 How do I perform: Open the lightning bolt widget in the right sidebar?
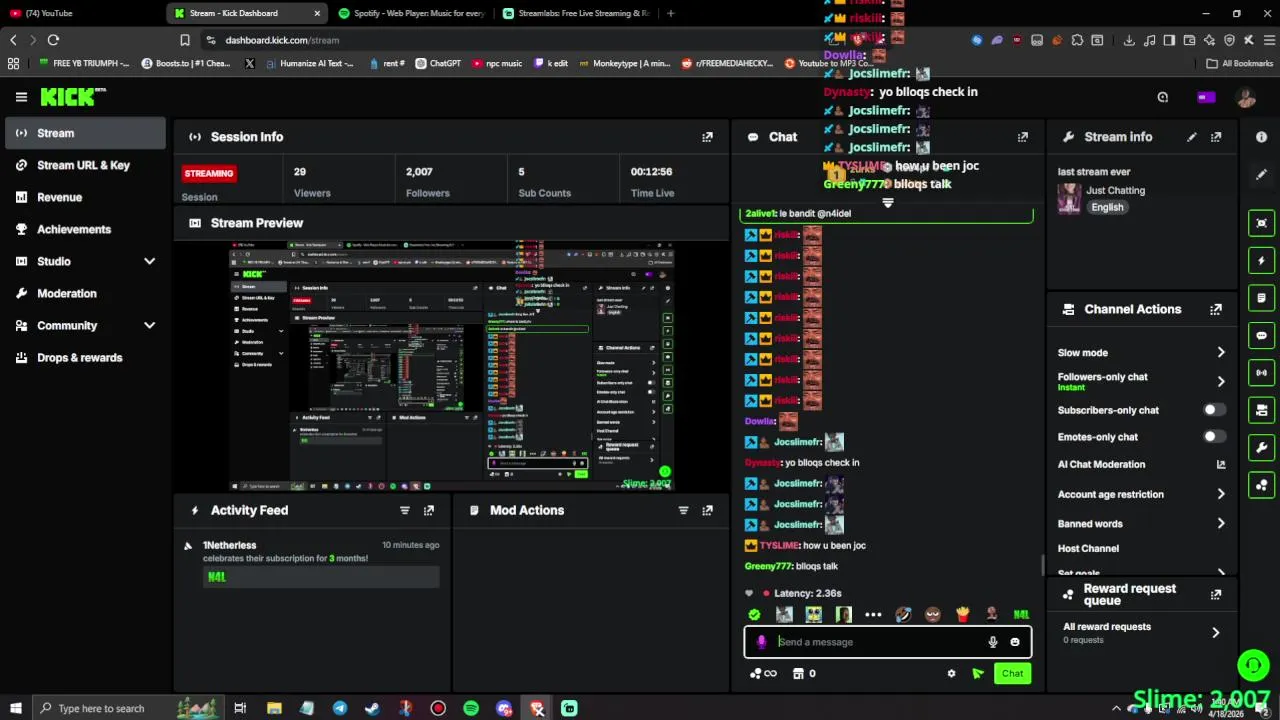(x=1262, y=261)
